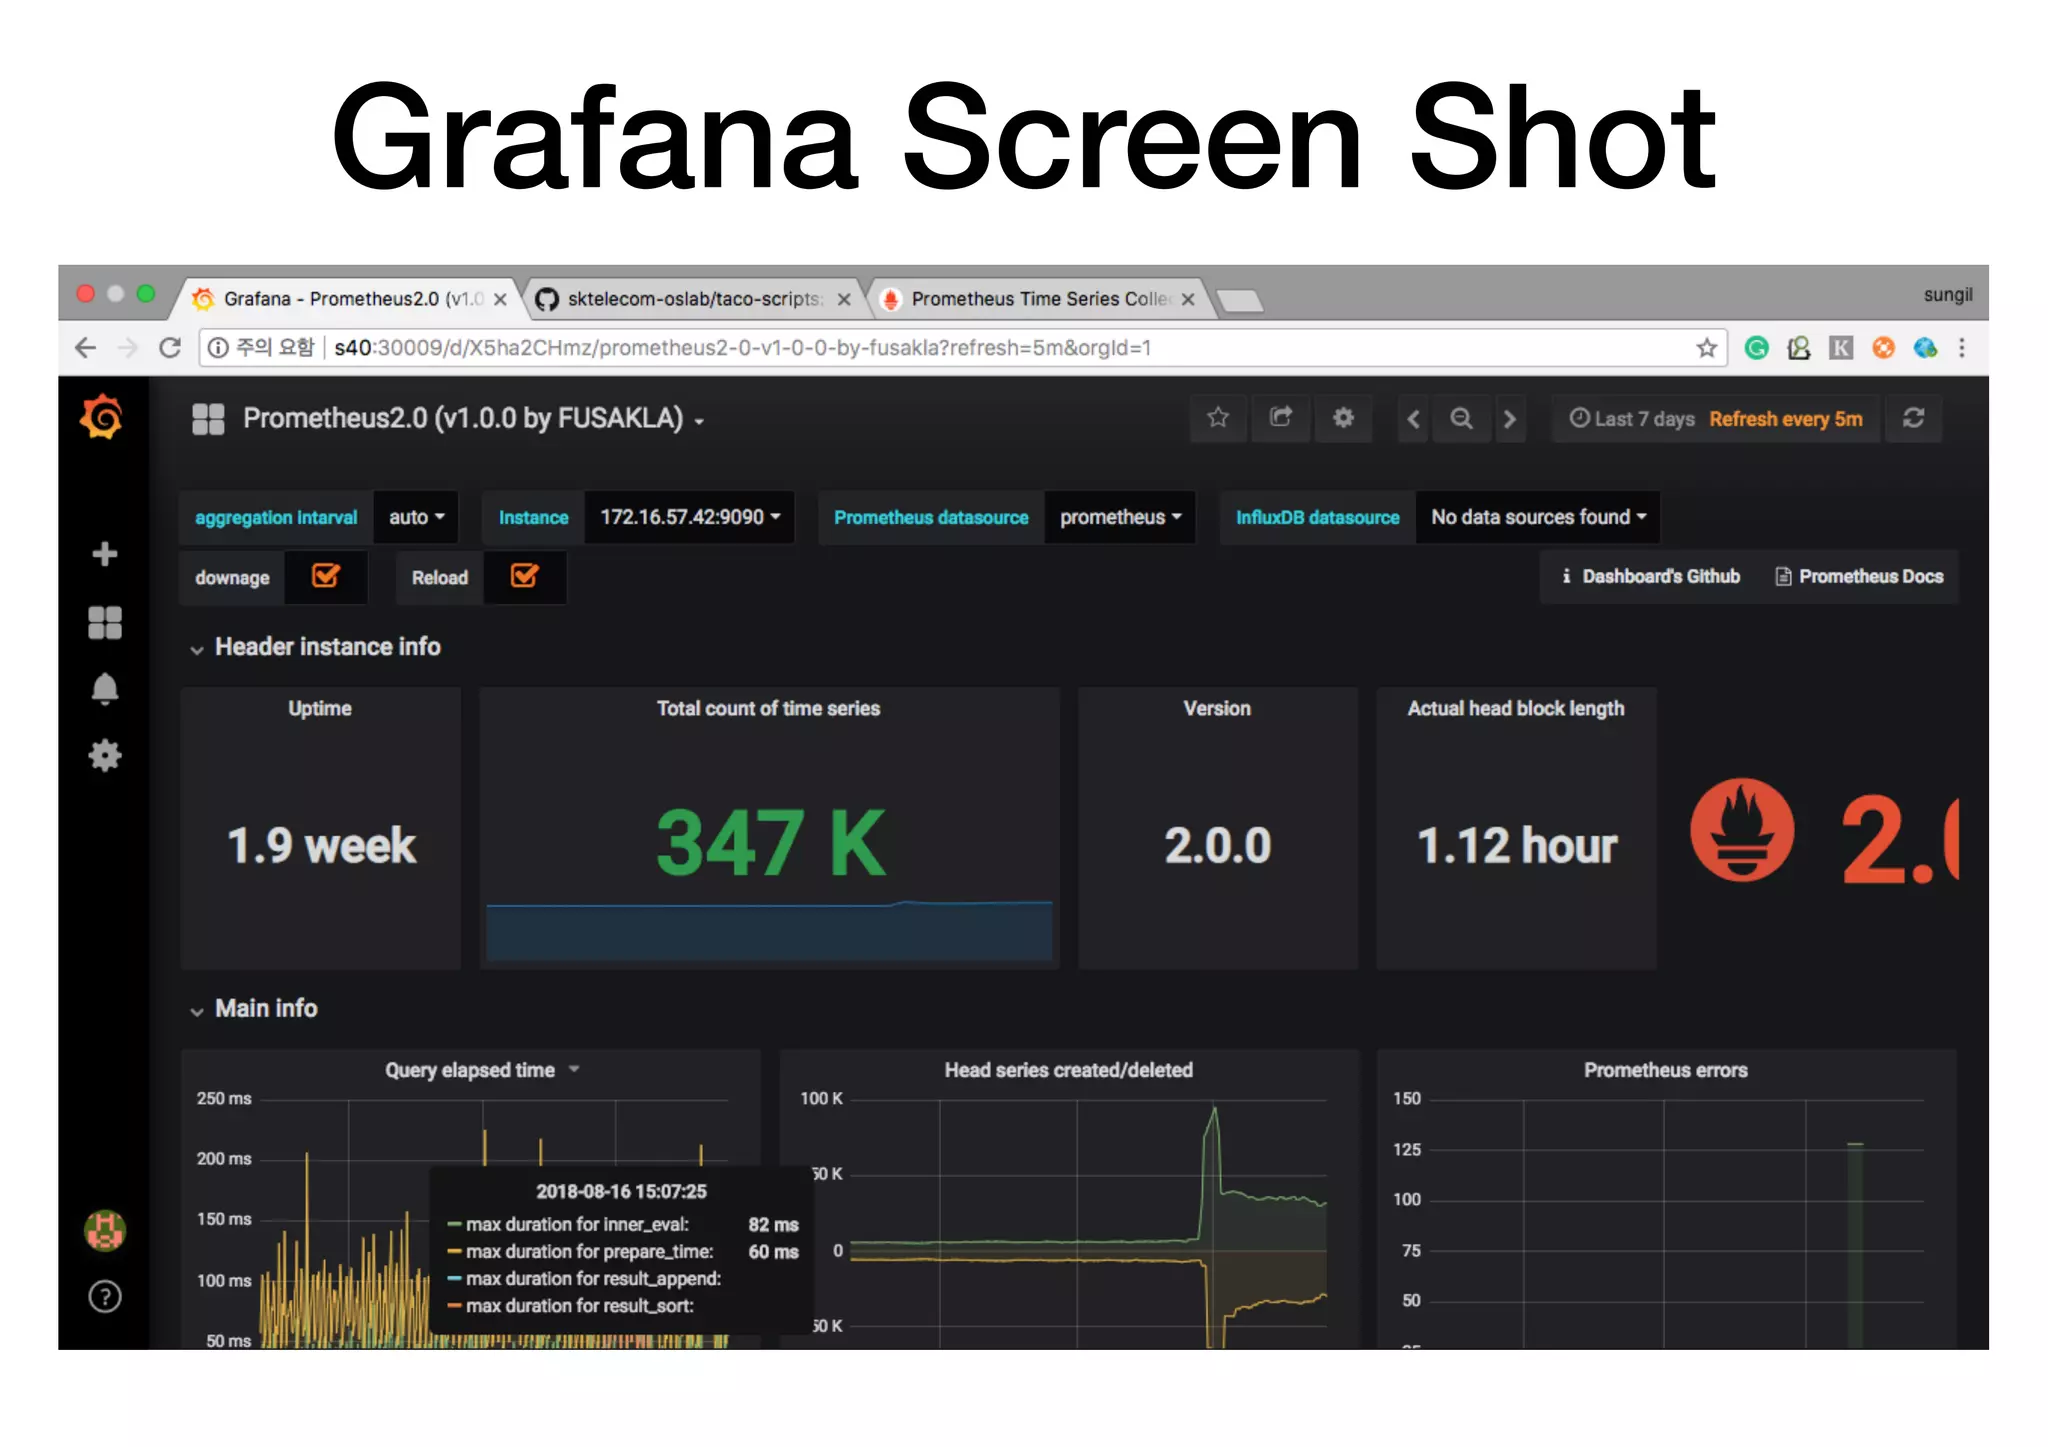Open the Dashboard's Github link
This screenshot has height=1447, width=2048.
1652,576
